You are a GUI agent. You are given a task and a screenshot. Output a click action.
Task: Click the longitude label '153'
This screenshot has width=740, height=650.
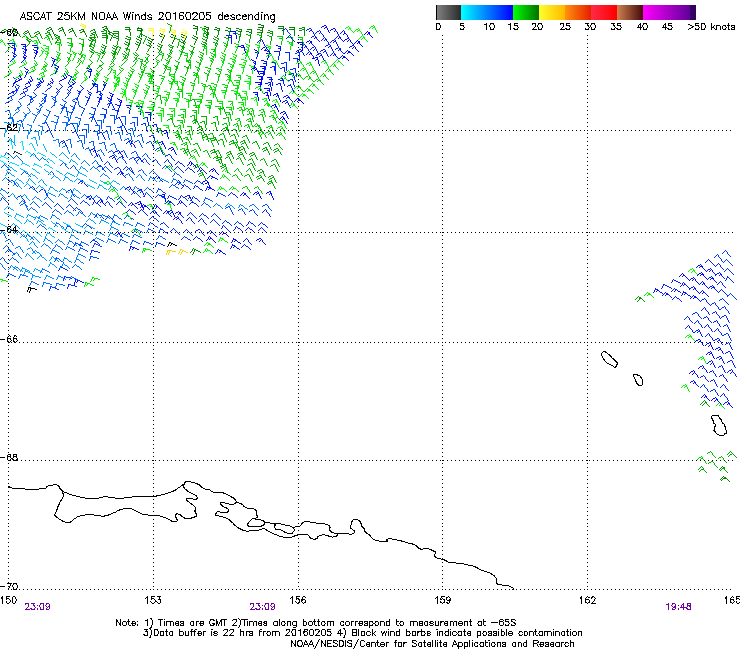pos(153,599)
